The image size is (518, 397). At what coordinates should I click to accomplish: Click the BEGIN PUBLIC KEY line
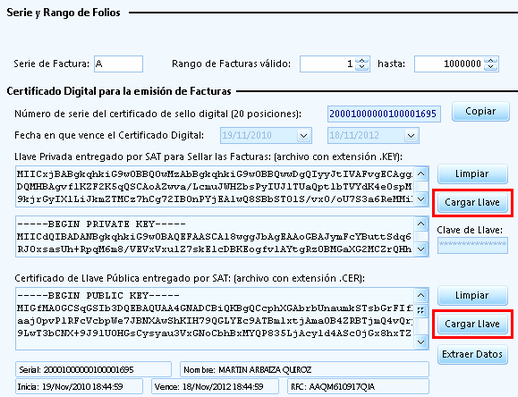(98, 296)
